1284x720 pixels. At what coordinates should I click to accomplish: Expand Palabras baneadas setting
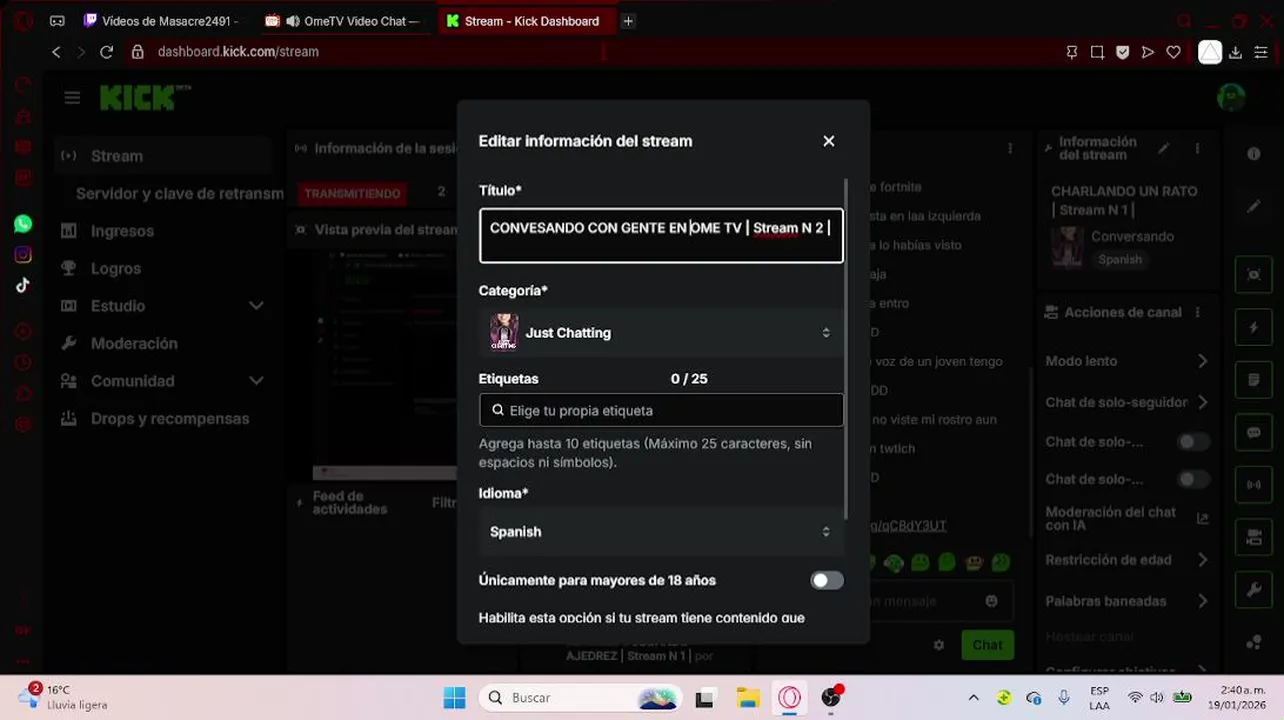click(x=1126, y=601)
